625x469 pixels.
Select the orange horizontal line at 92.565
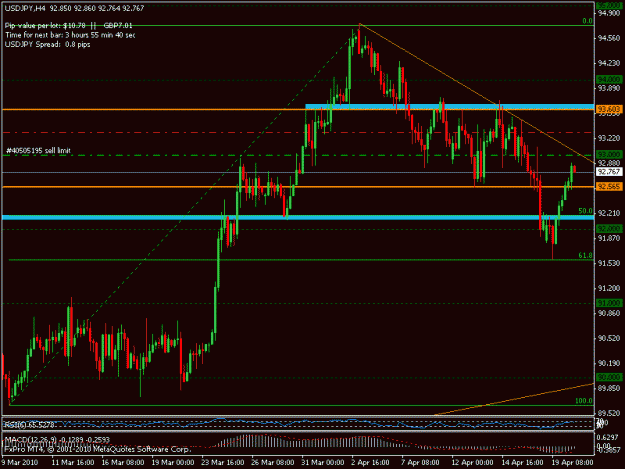pyautogui.click(x=297, y=186)
